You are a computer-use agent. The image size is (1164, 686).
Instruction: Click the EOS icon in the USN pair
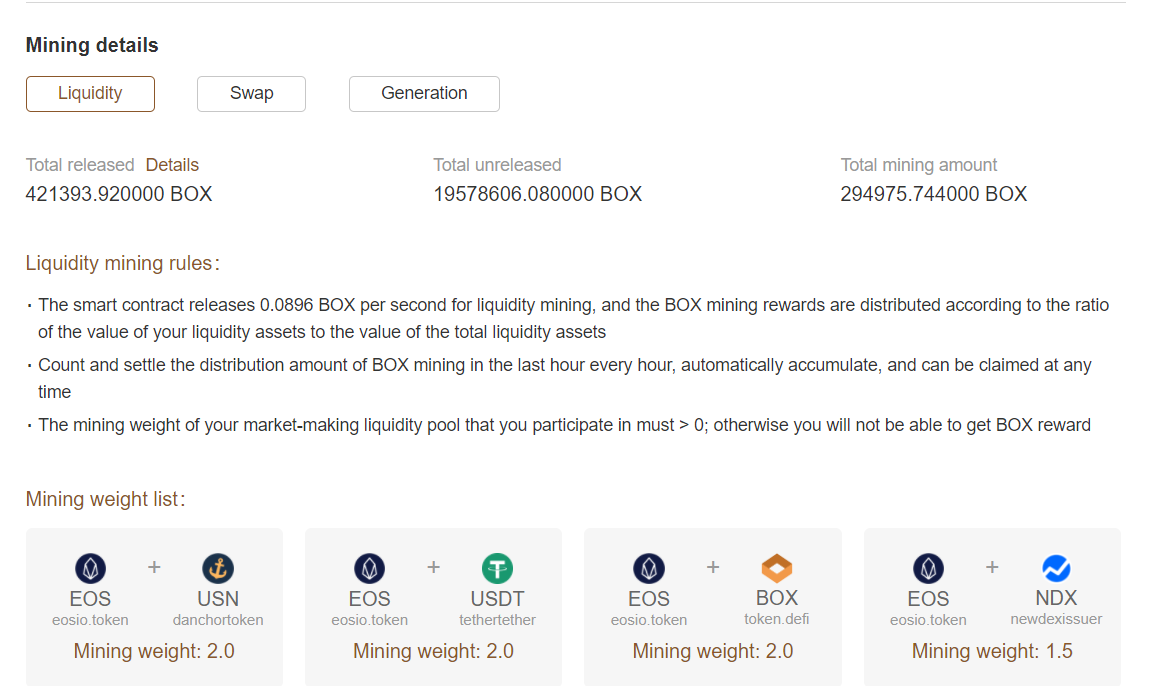pyautogui.click(x=90, y=569)
